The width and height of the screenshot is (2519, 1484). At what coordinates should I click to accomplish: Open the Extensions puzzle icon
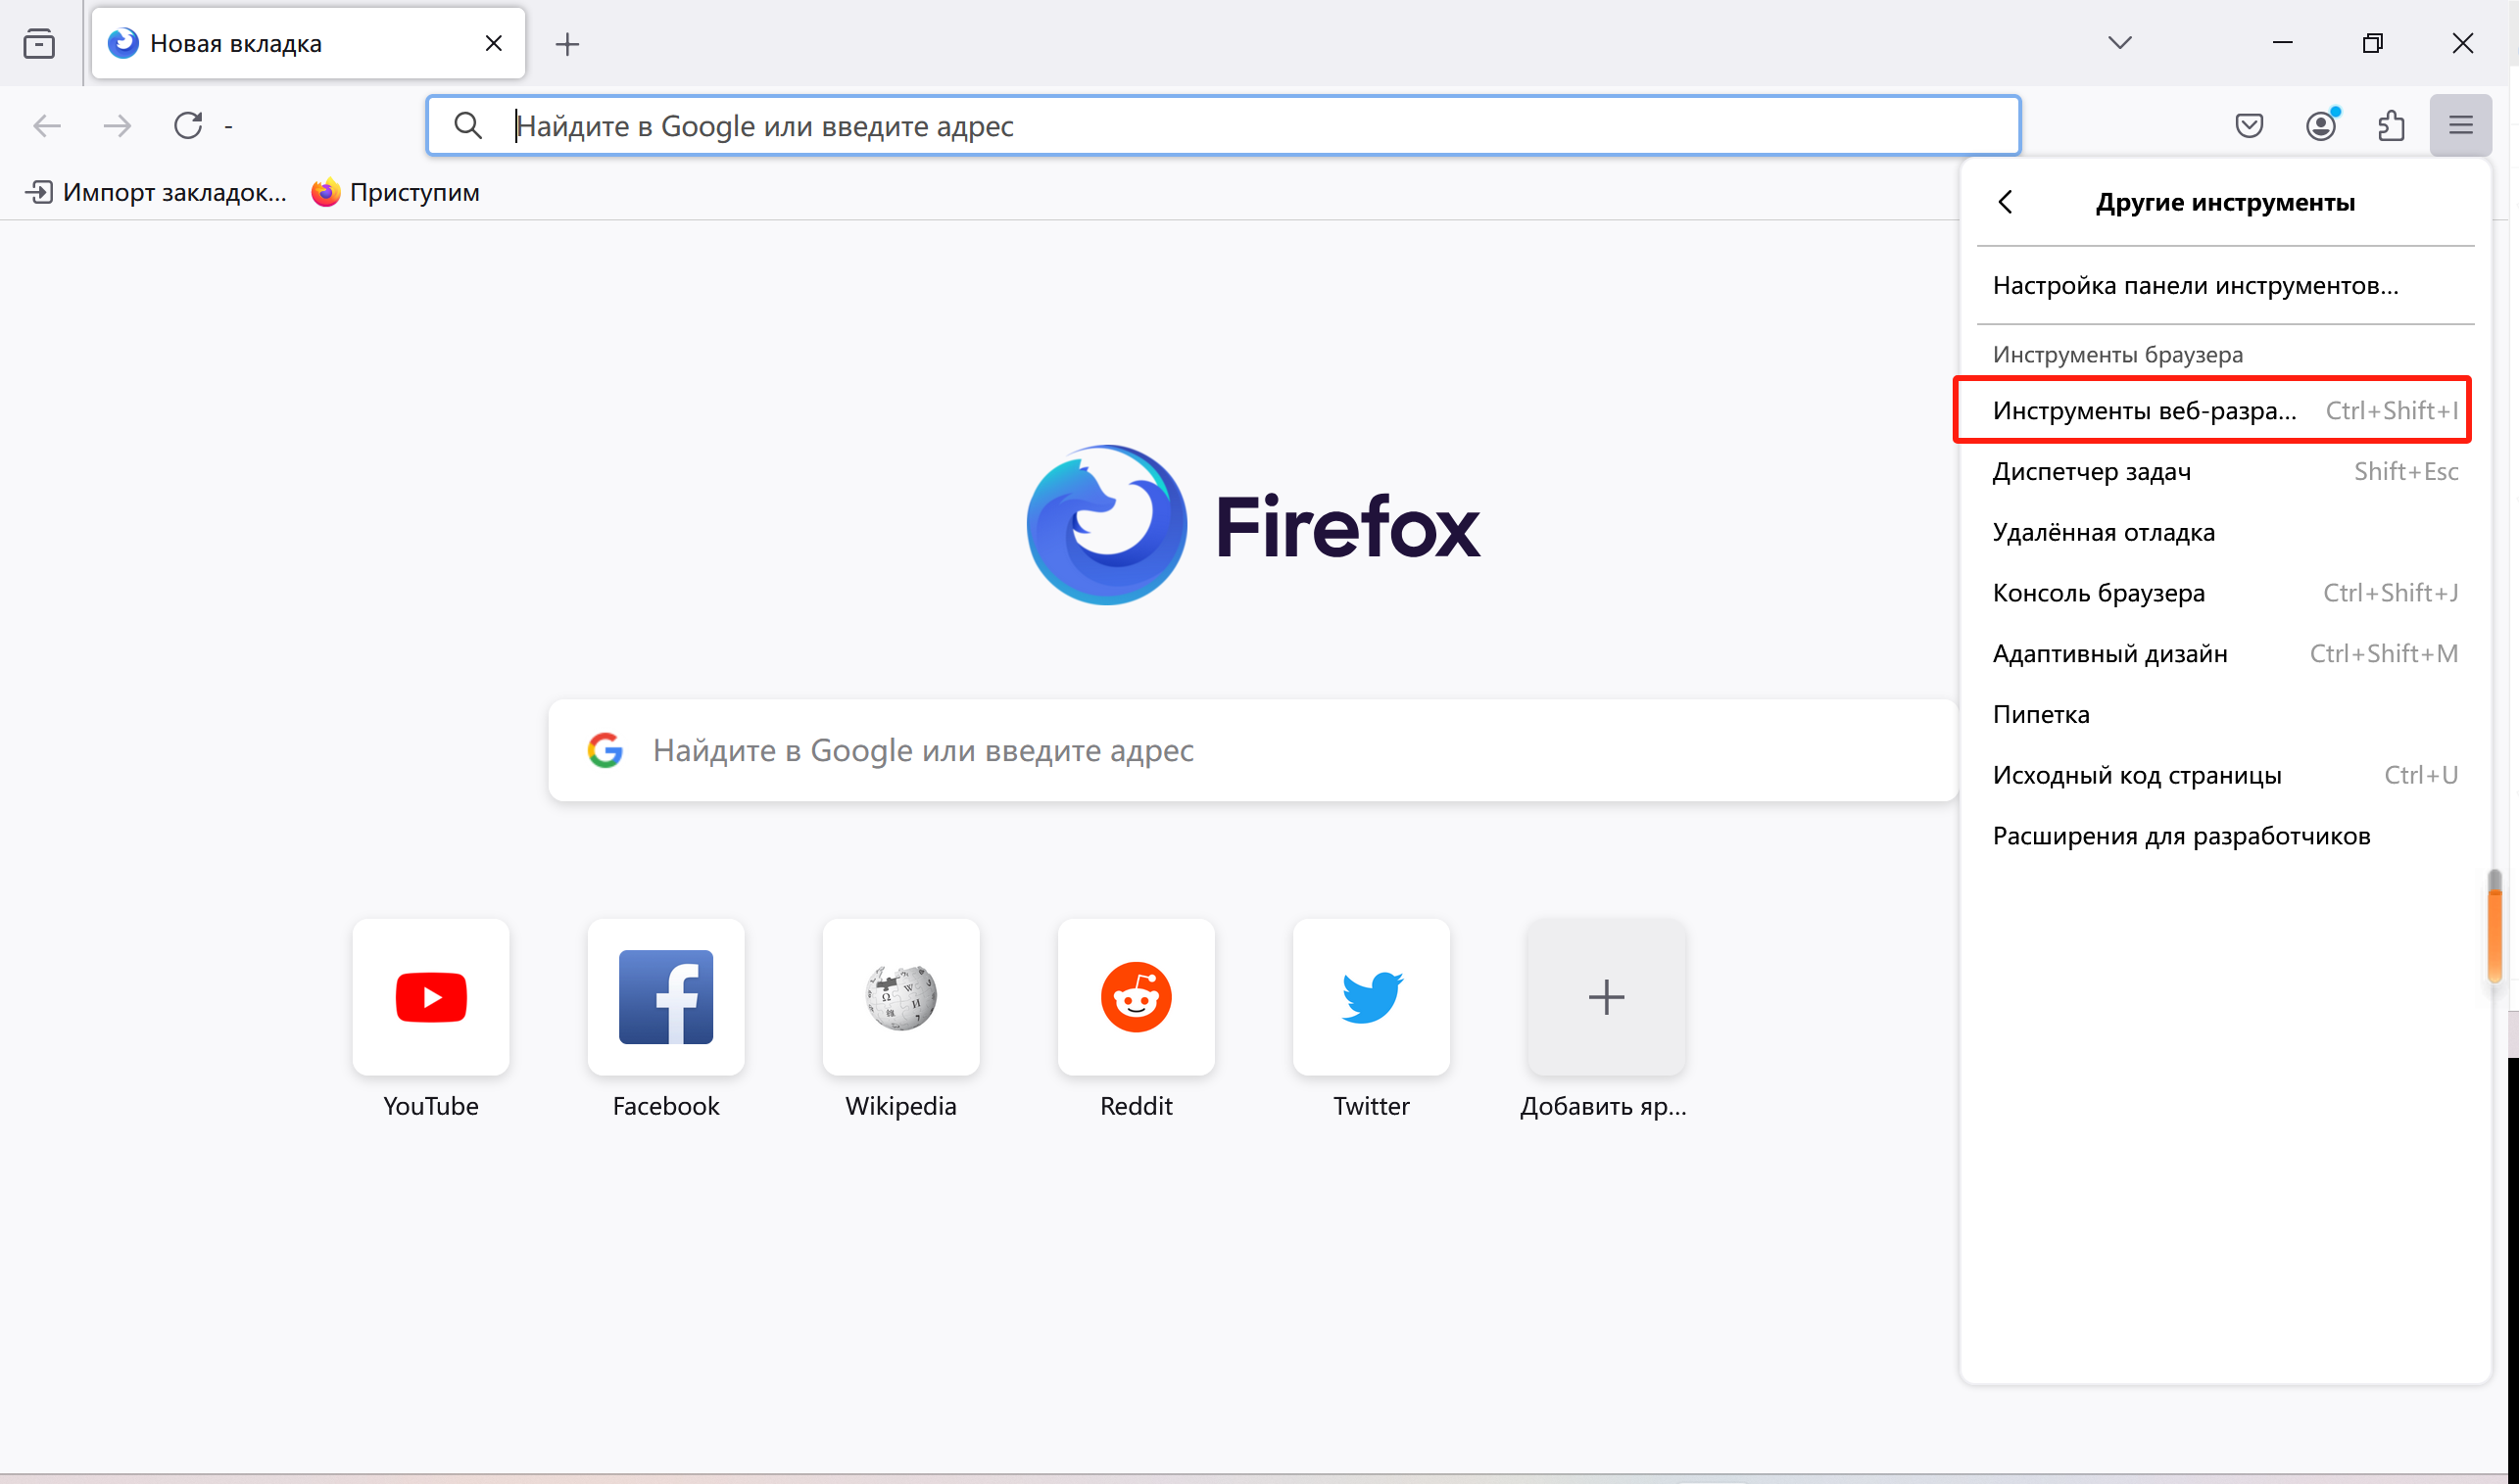pyautogui.click(x=2391, y=126)
